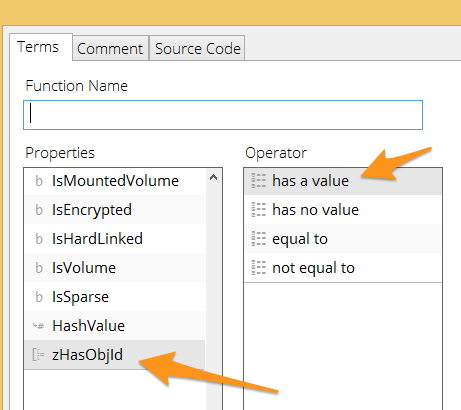Switch to the Comment tab
This screenshot has width=461, height=410.
(x=110, y=49)
